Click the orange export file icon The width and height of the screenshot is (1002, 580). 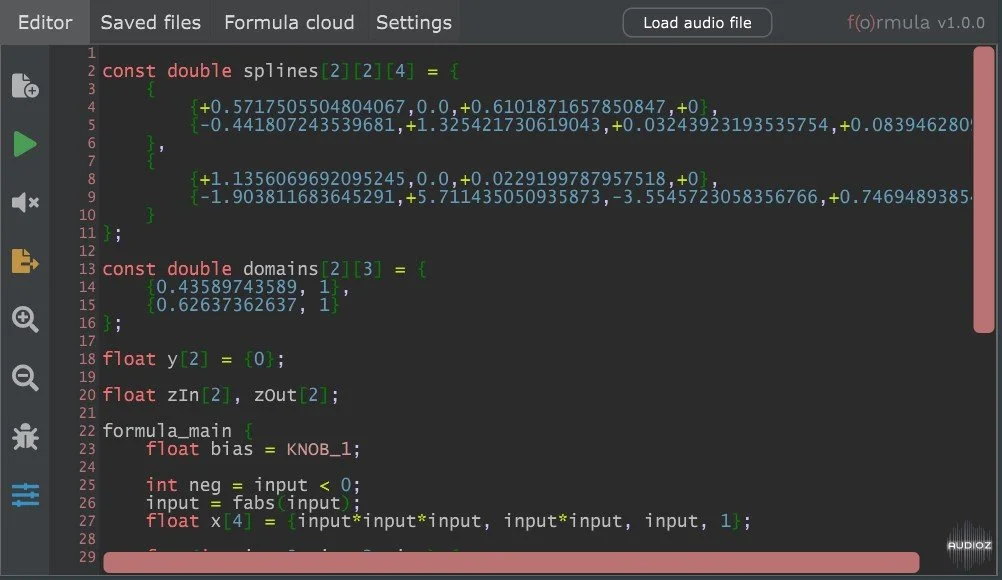coord(25,261)
